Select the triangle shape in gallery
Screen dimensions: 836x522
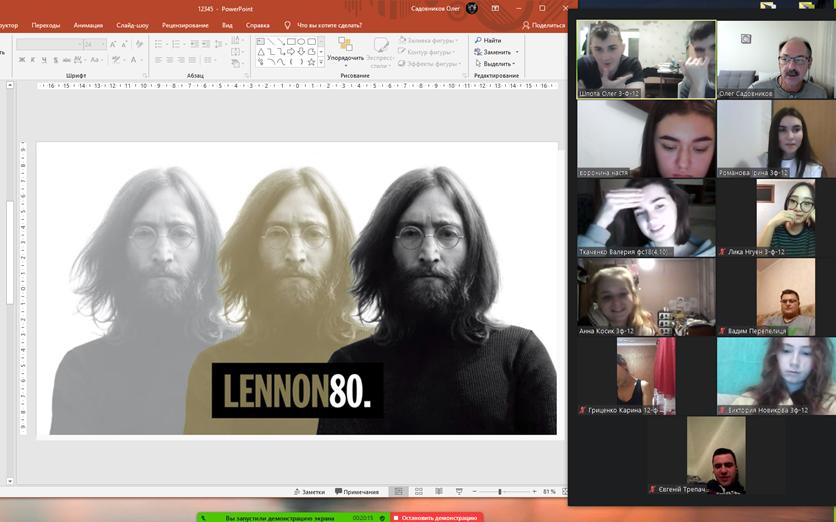pyautogui.click(x=260, y=52)
